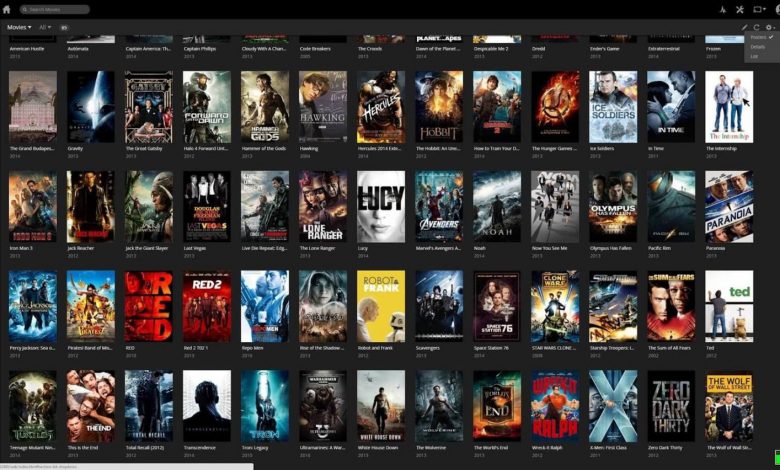This screenshot has height=470, width=780.
Task: Open White House Down poster
Action: pos(381,406)
